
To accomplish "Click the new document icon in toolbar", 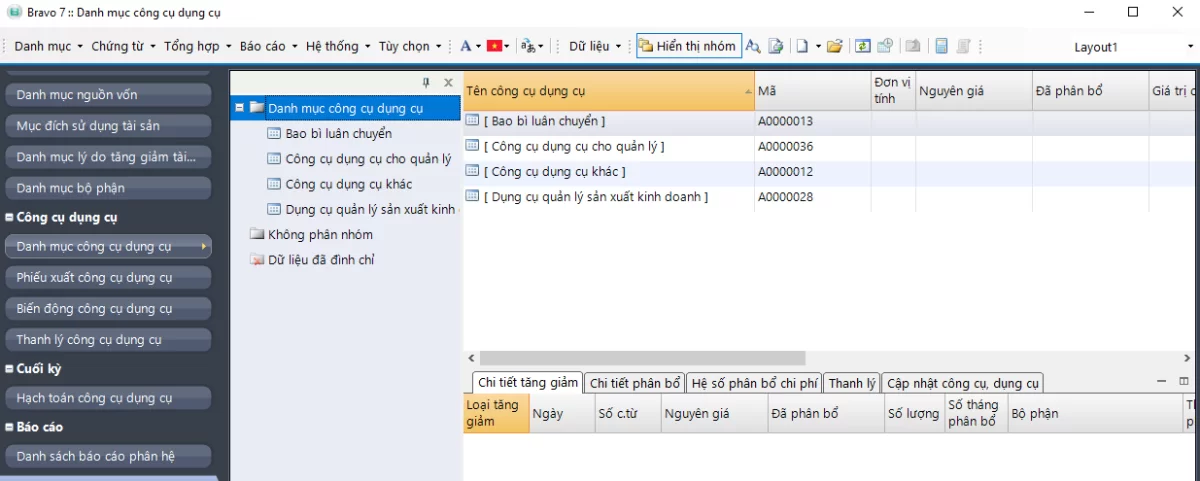I will (x=802, y=46).
